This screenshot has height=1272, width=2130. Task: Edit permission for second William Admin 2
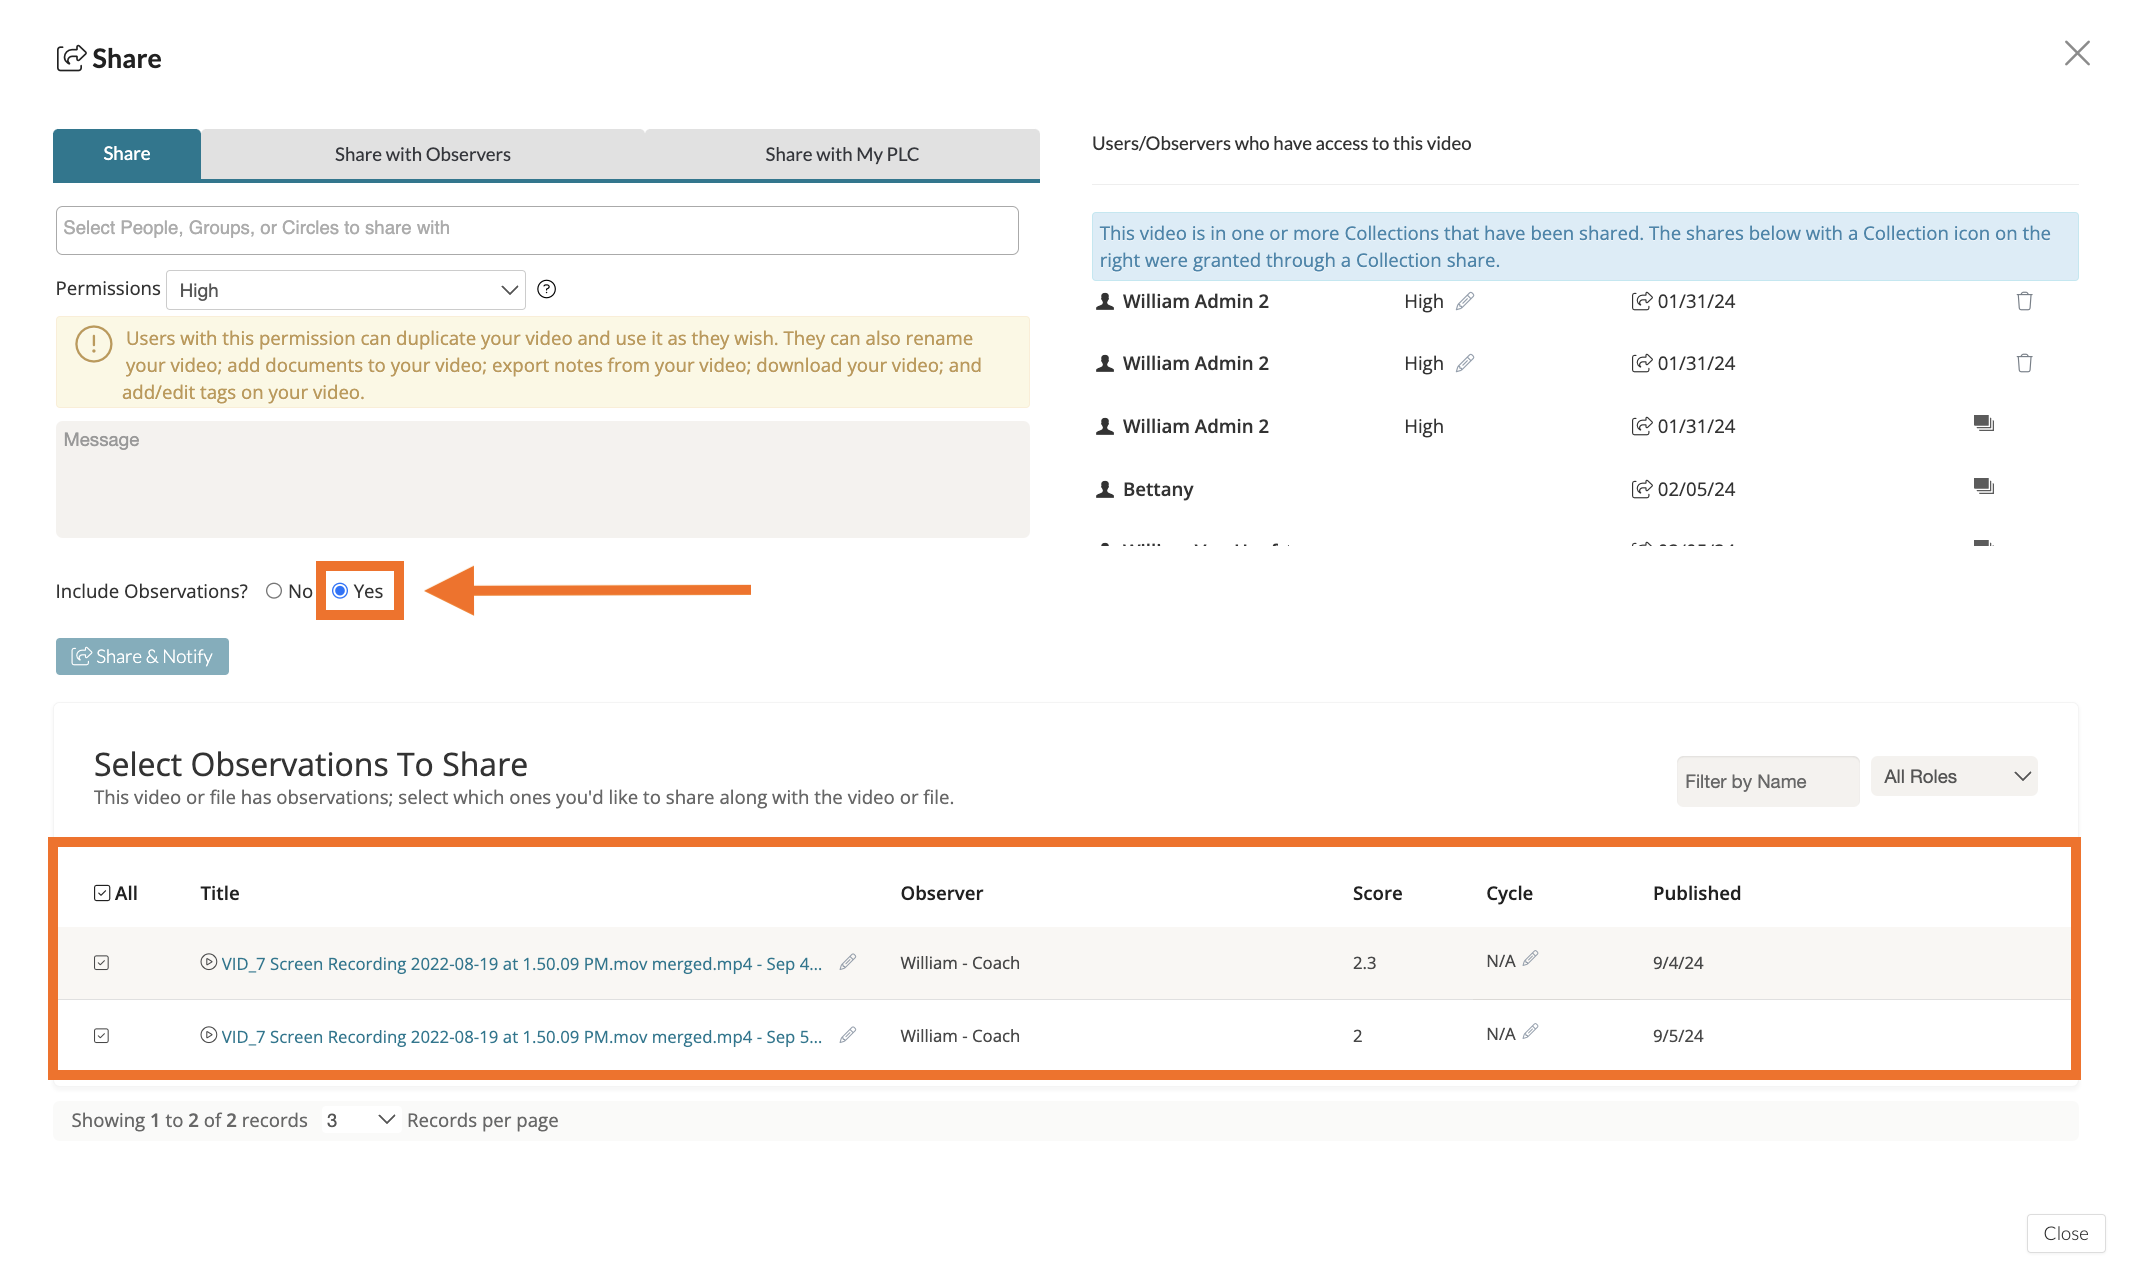pos(1465,363)
